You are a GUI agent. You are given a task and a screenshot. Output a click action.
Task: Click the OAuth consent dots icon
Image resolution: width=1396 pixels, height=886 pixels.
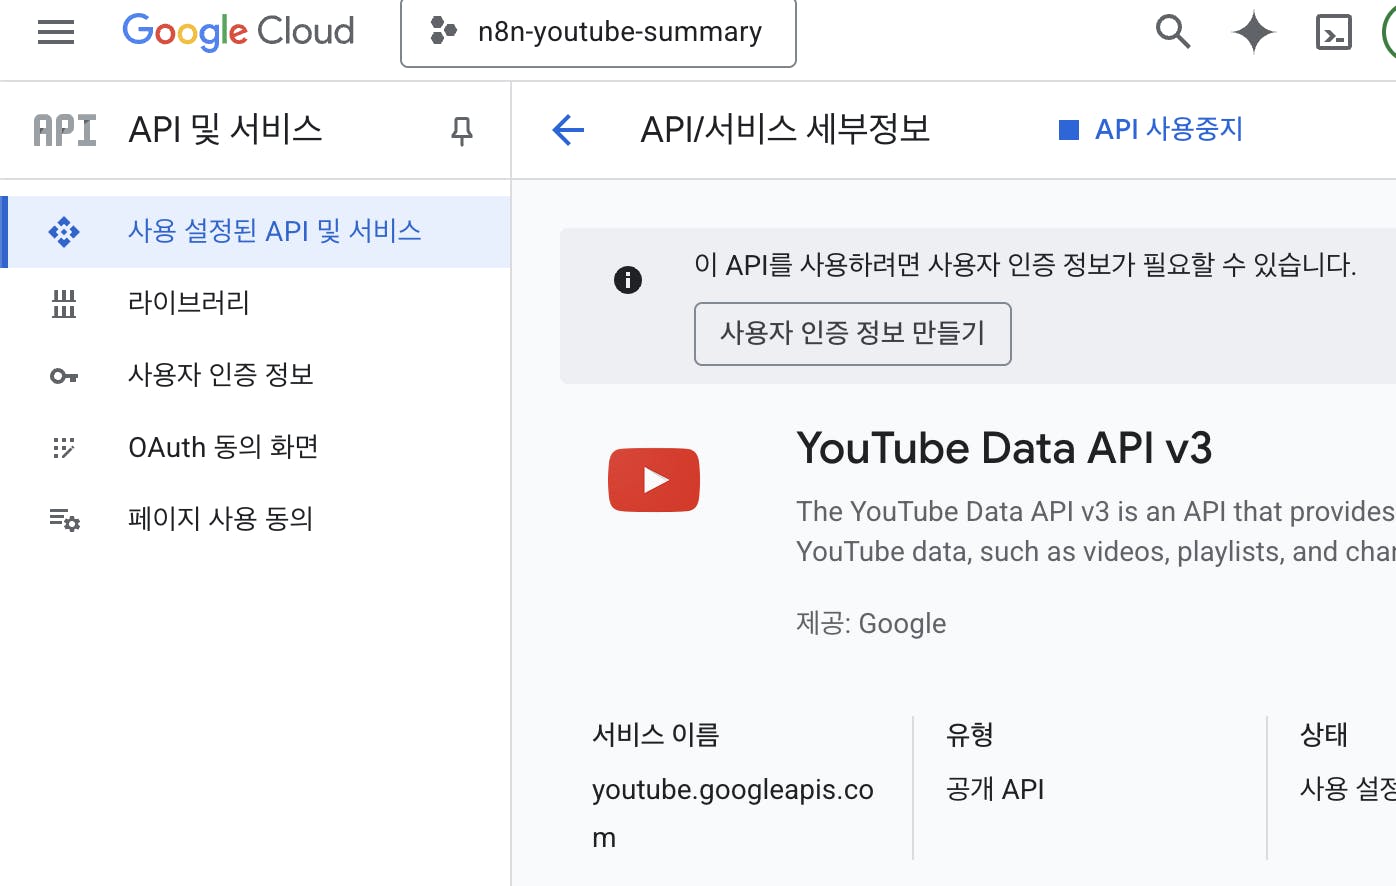[64, 448]
